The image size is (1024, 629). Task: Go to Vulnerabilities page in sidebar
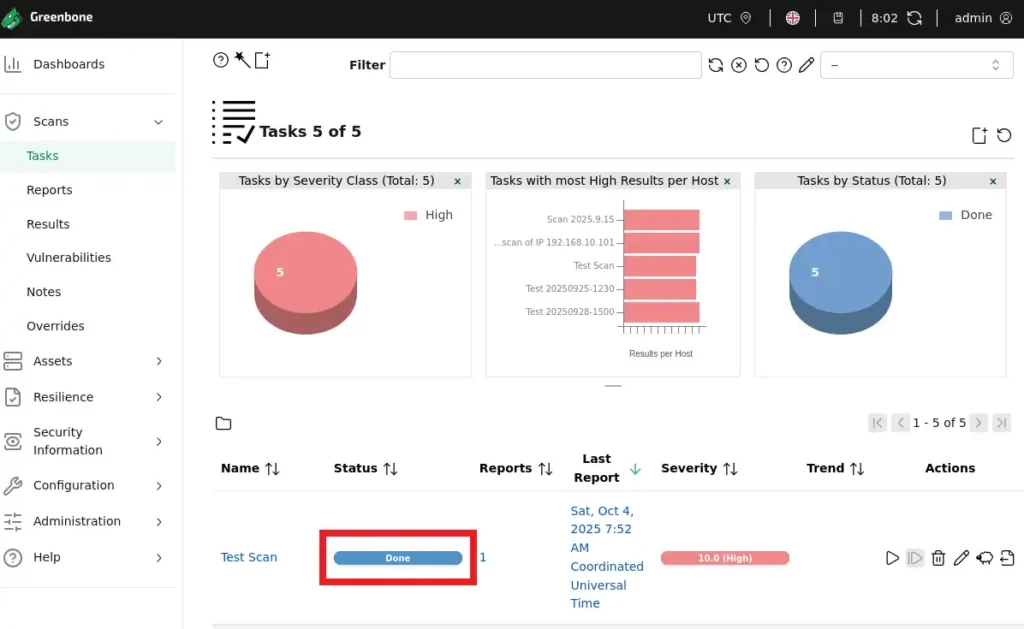69,257
